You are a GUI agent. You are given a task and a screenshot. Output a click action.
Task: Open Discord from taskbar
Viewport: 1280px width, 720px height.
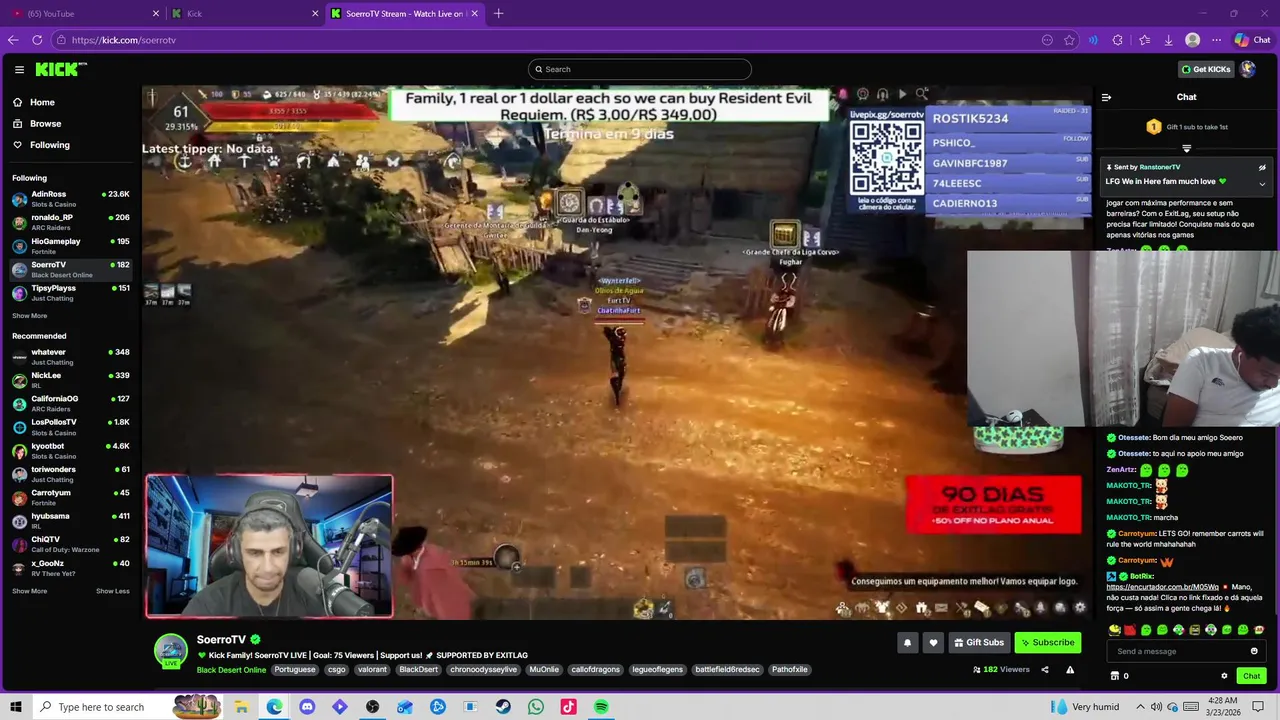click(307, 707)
